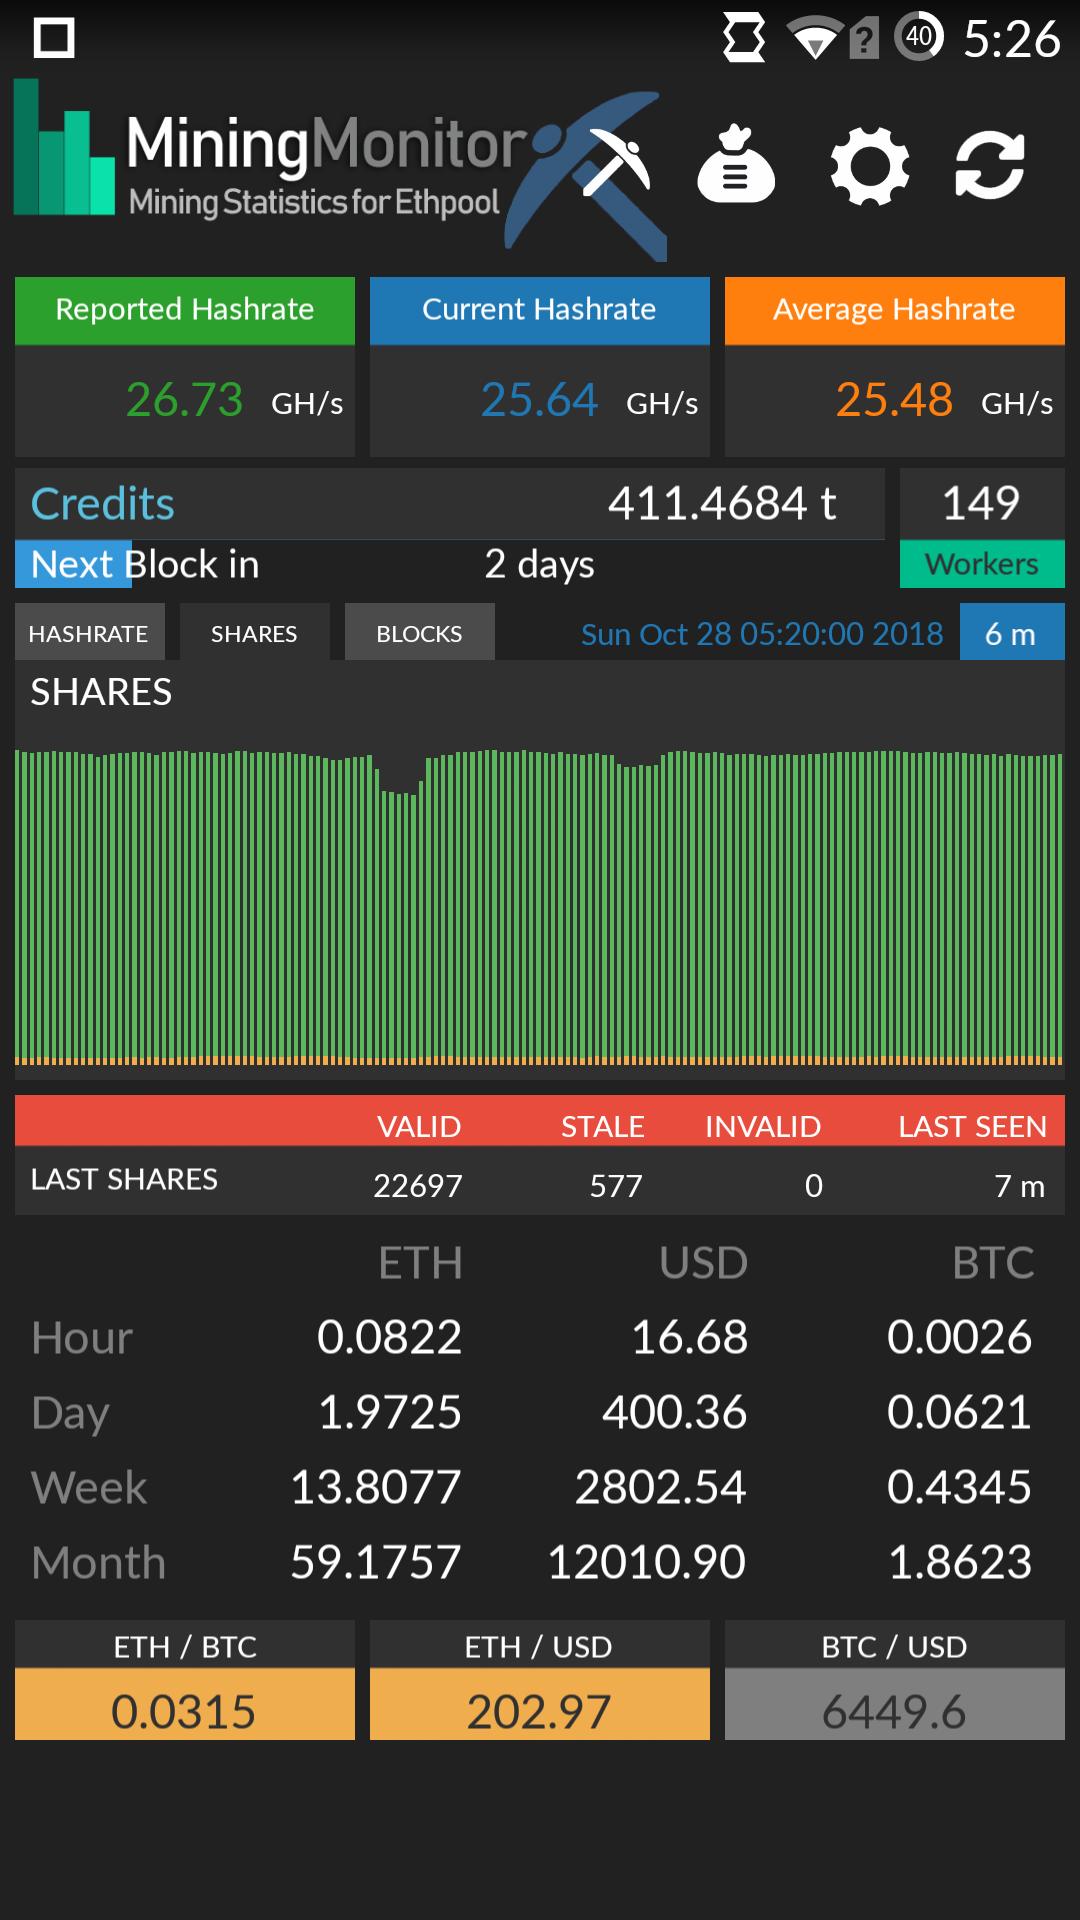Tap the valid shares count 22697
The width and height of the screenshot is (1080, 1920).
[x=418, y=1186]
